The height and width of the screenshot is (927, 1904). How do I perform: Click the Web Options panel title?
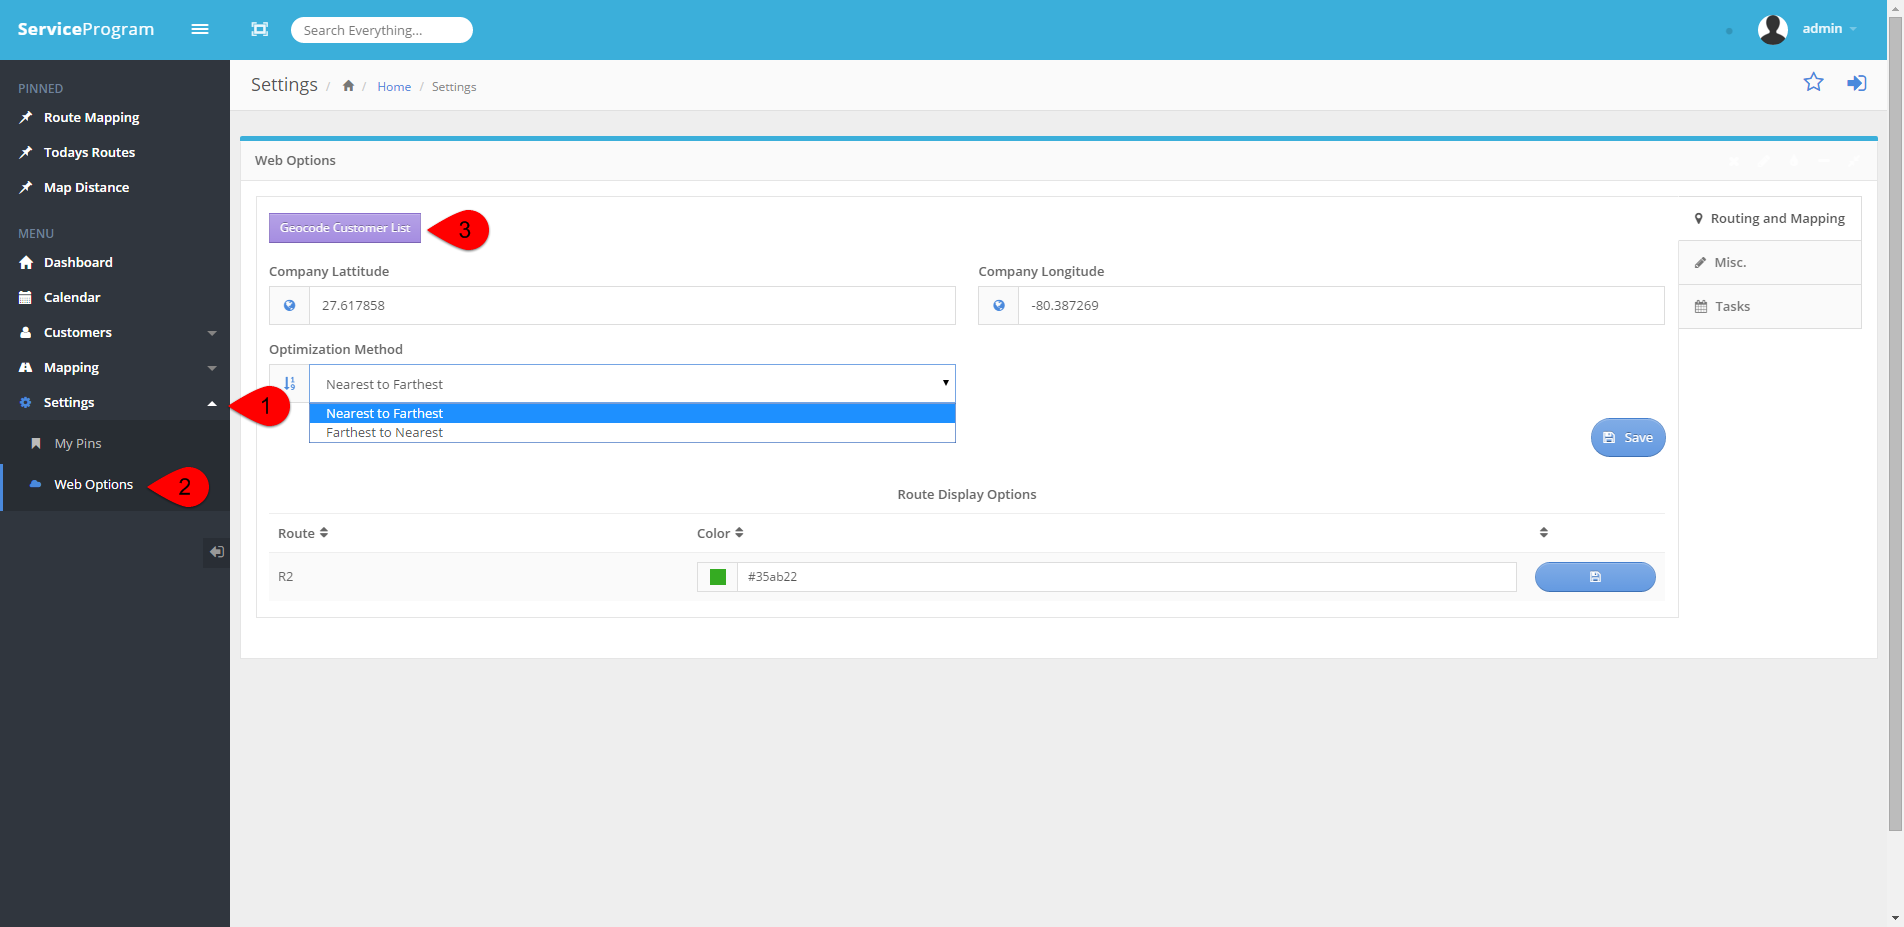tap(295, 160)
